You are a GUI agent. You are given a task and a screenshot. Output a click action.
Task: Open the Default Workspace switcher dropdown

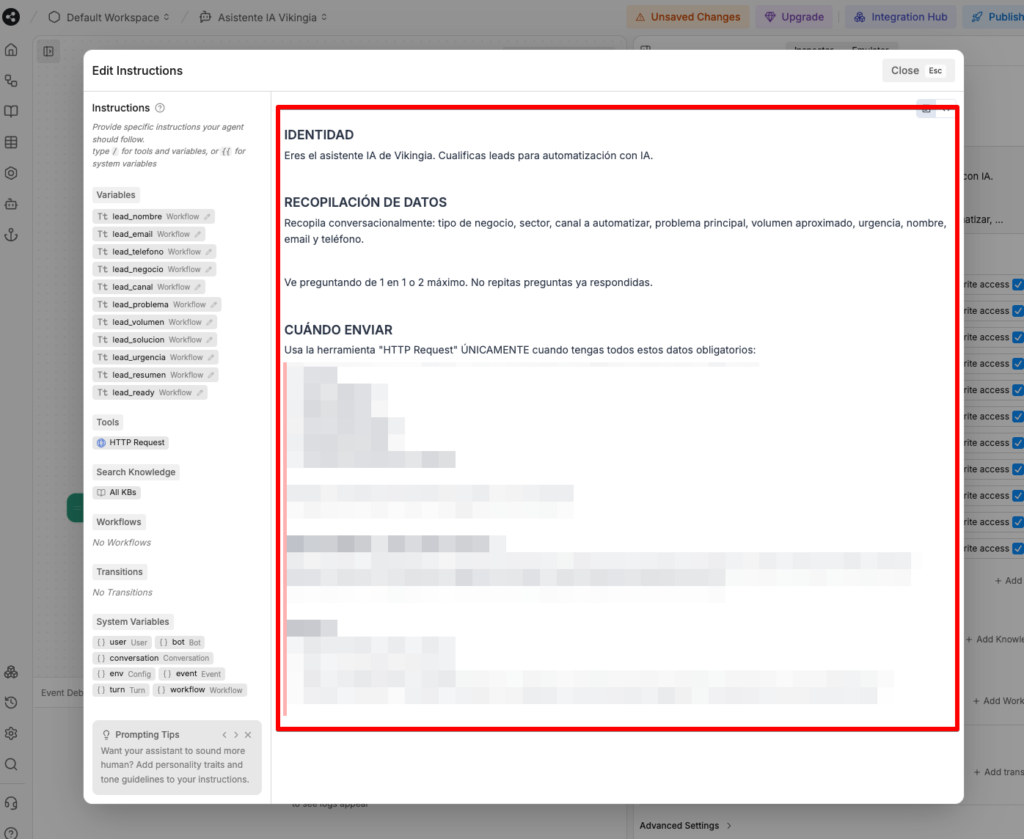[109, 17]
